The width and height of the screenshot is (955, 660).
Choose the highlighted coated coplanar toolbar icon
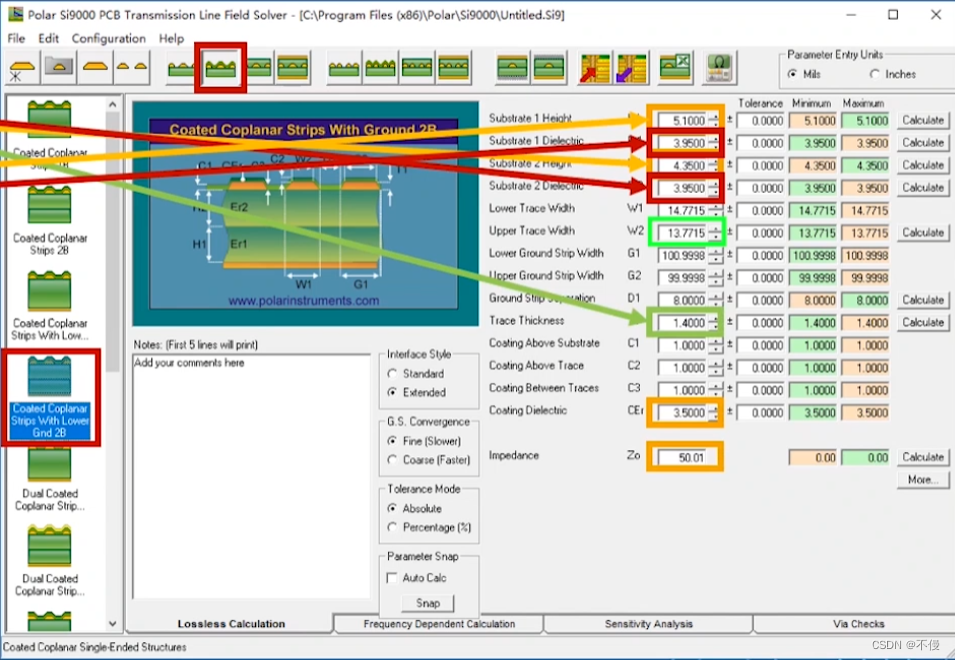click(220, 68)
